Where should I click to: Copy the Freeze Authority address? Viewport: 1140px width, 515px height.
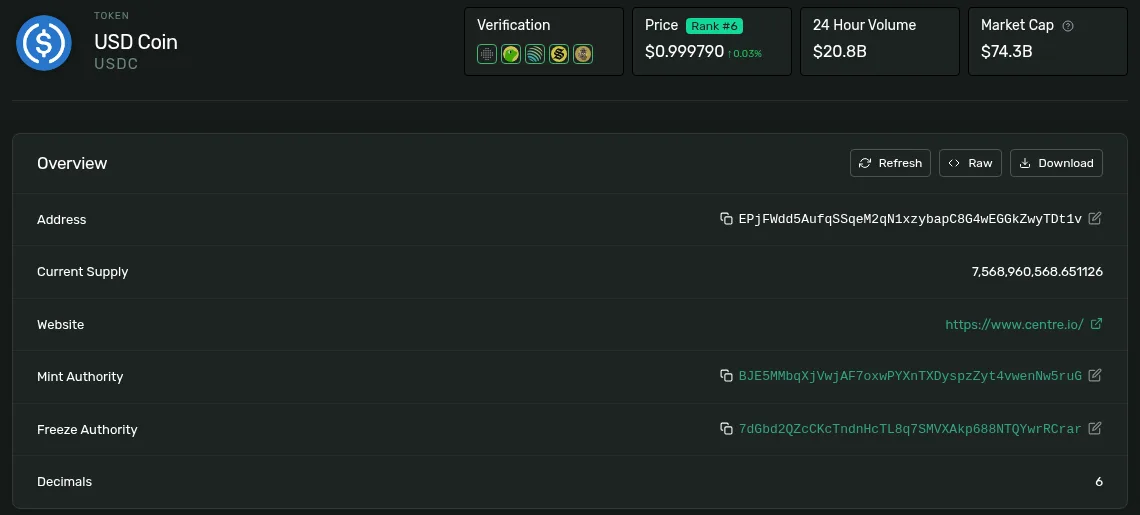click(726, 428)
